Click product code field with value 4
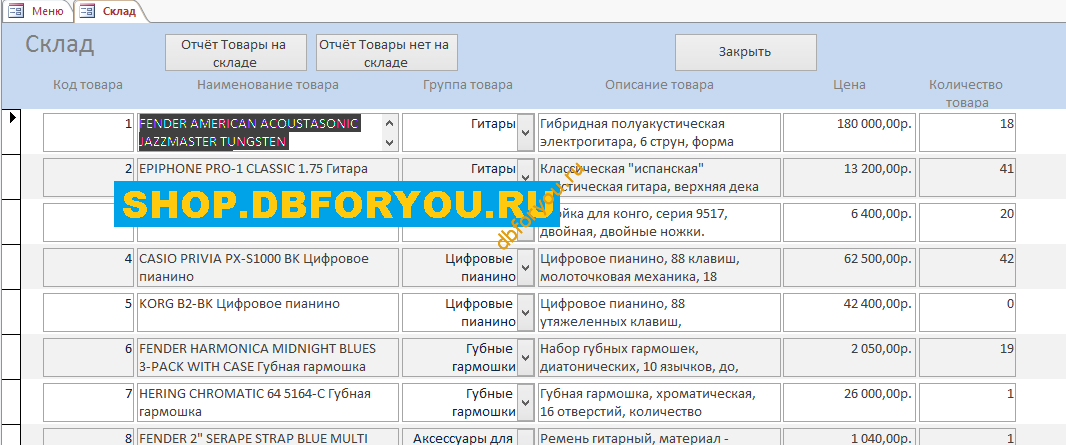The image size is (1066, 445). (88, 268)
